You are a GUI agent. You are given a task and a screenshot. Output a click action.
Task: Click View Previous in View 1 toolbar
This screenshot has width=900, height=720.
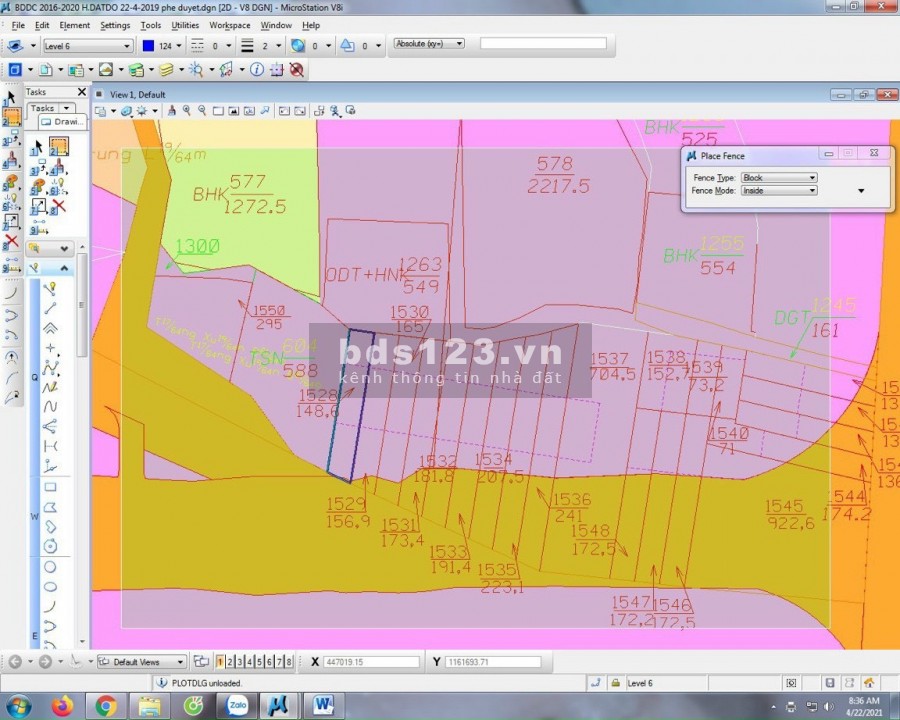284,111
